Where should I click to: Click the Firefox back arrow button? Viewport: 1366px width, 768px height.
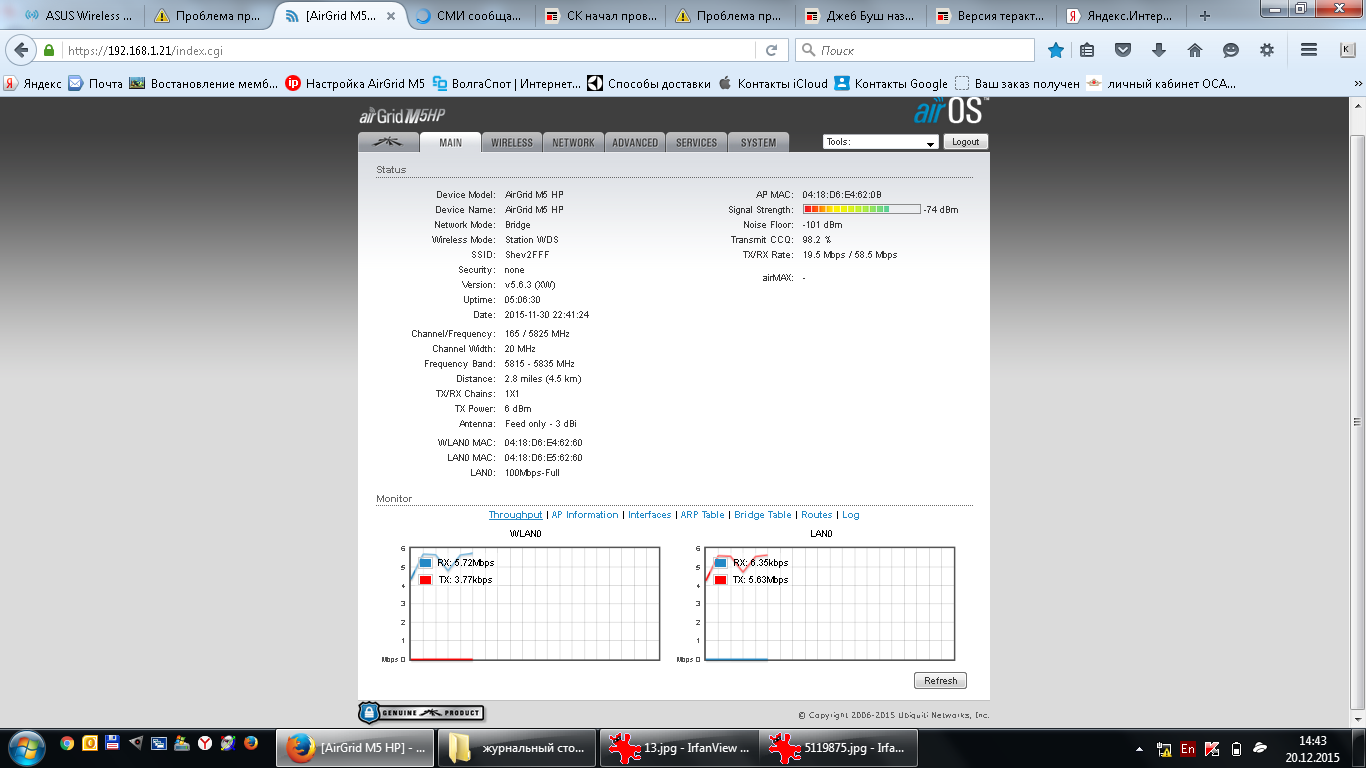[21, 50]
